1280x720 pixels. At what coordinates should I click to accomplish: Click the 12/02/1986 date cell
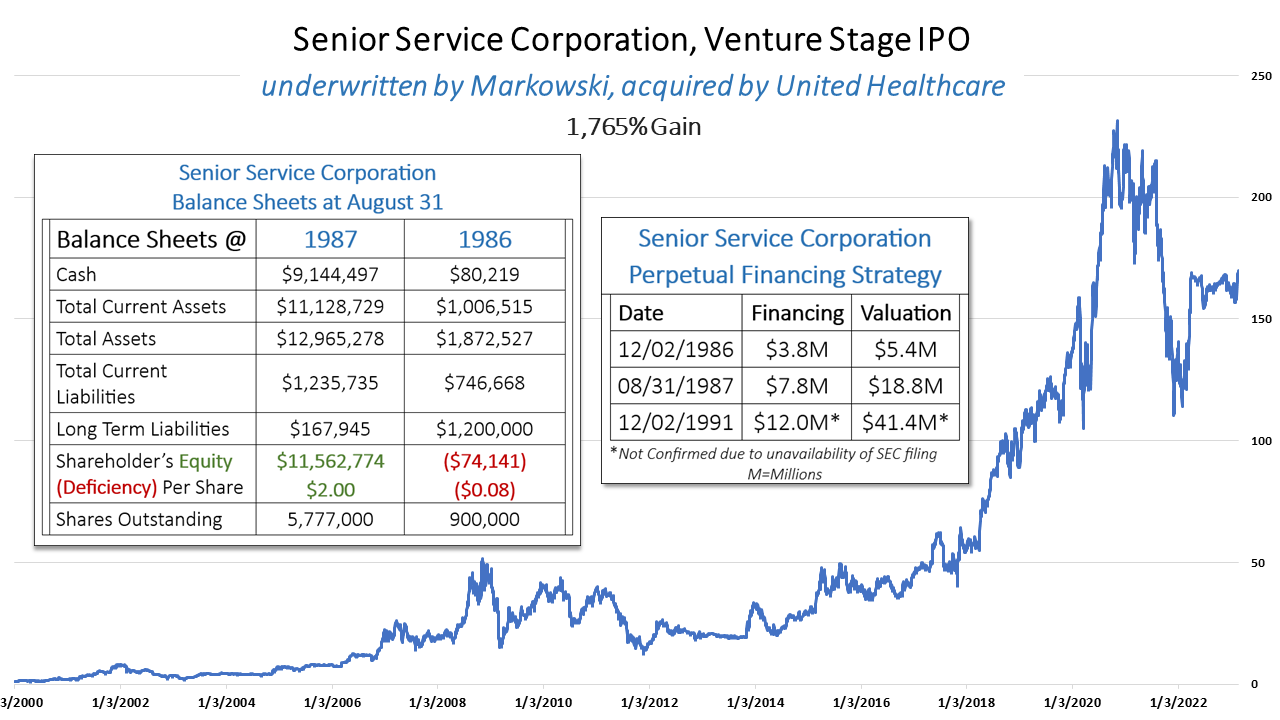point(676,349)
